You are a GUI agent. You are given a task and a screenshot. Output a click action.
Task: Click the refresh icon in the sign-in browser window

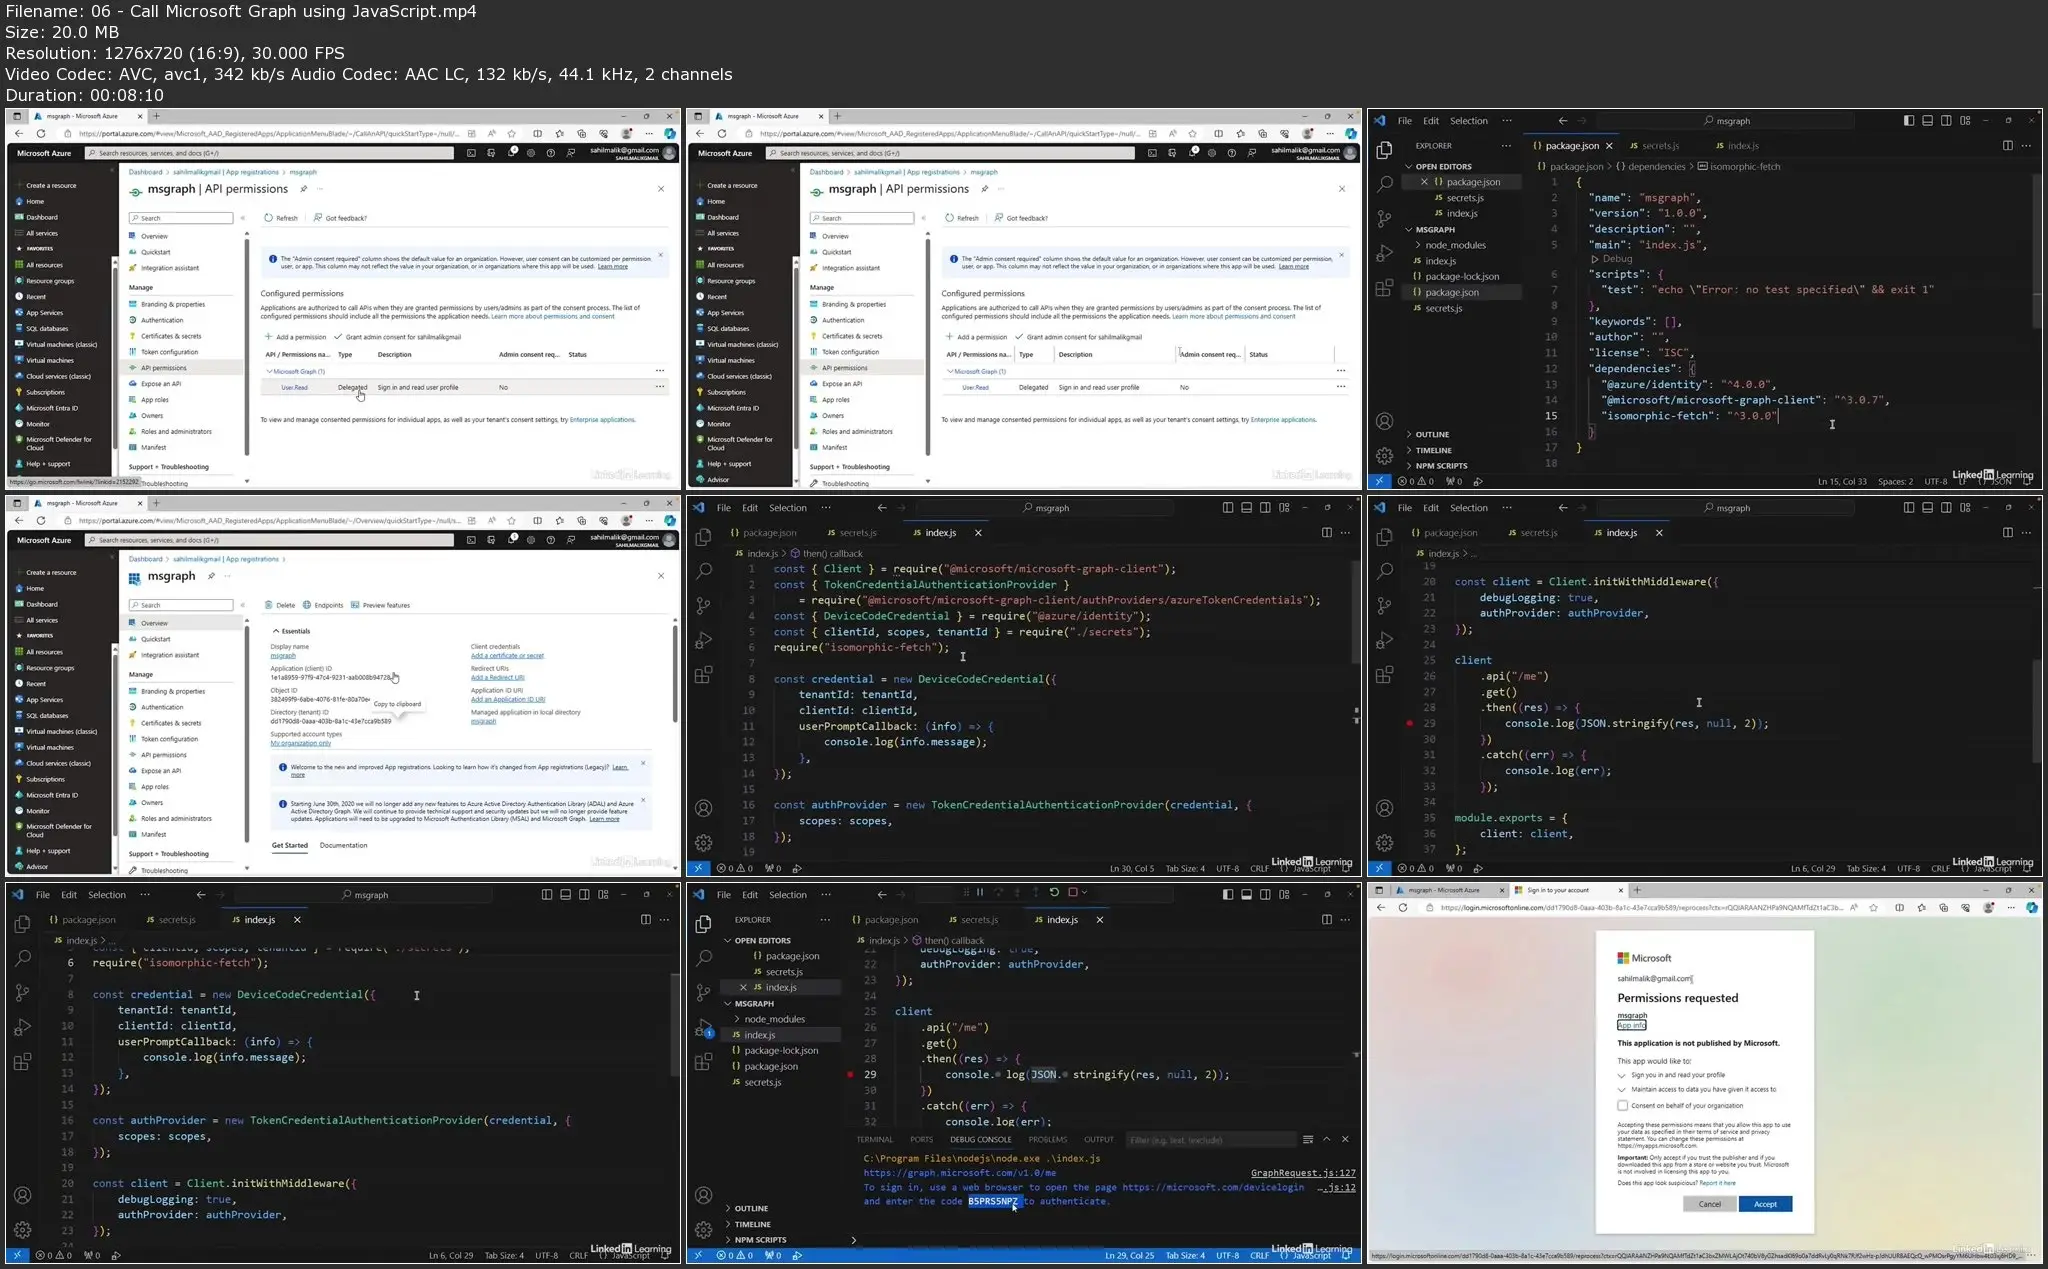(1402, 908)
